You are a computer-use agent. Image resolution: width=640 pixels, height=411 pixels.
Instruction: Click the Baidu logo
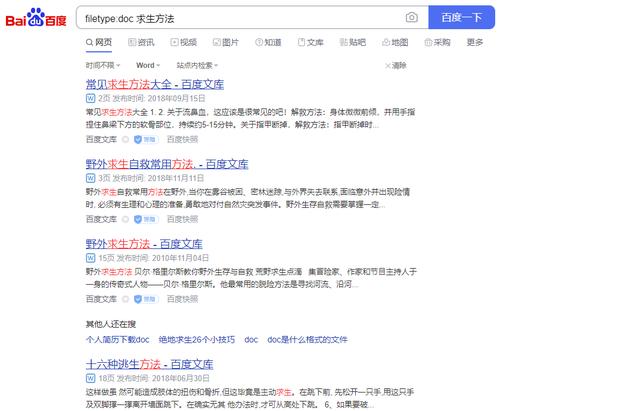36,18
